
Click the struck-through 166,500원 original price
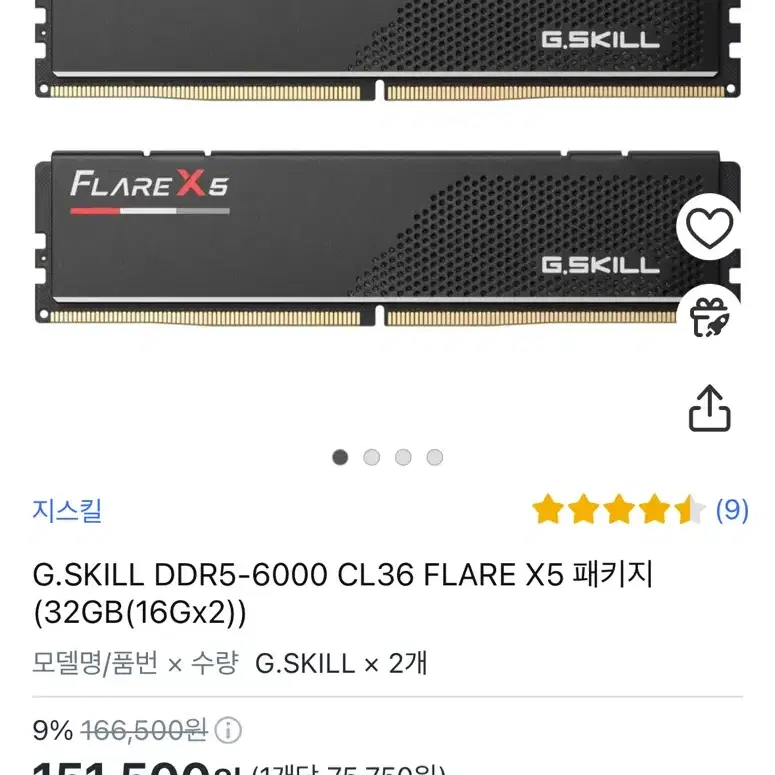click(144, 731)
